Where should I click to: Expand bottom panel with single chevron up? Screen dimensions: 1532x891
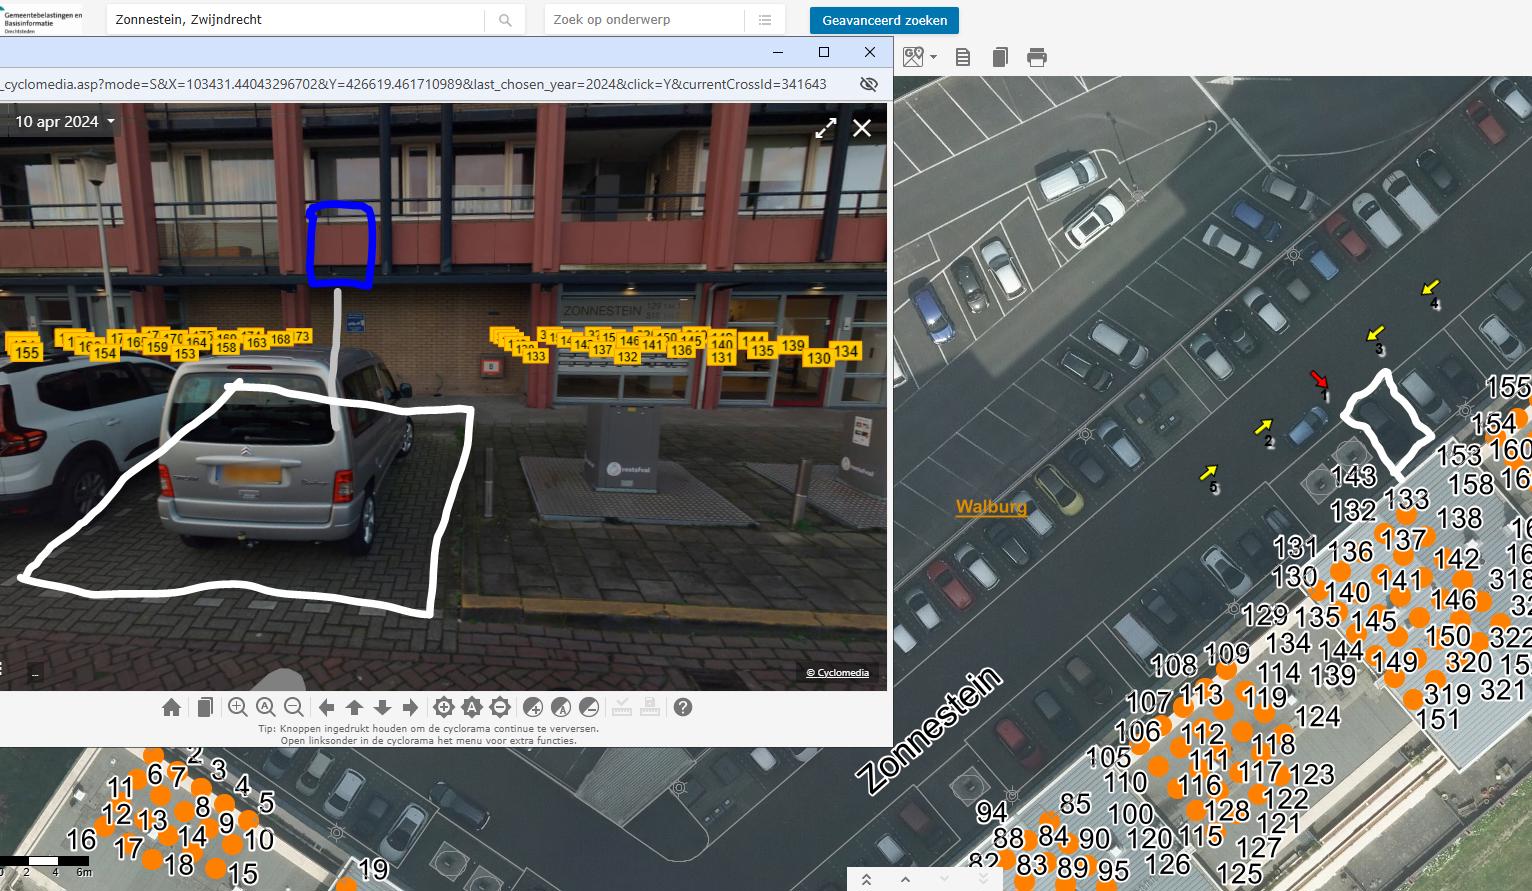905,880
